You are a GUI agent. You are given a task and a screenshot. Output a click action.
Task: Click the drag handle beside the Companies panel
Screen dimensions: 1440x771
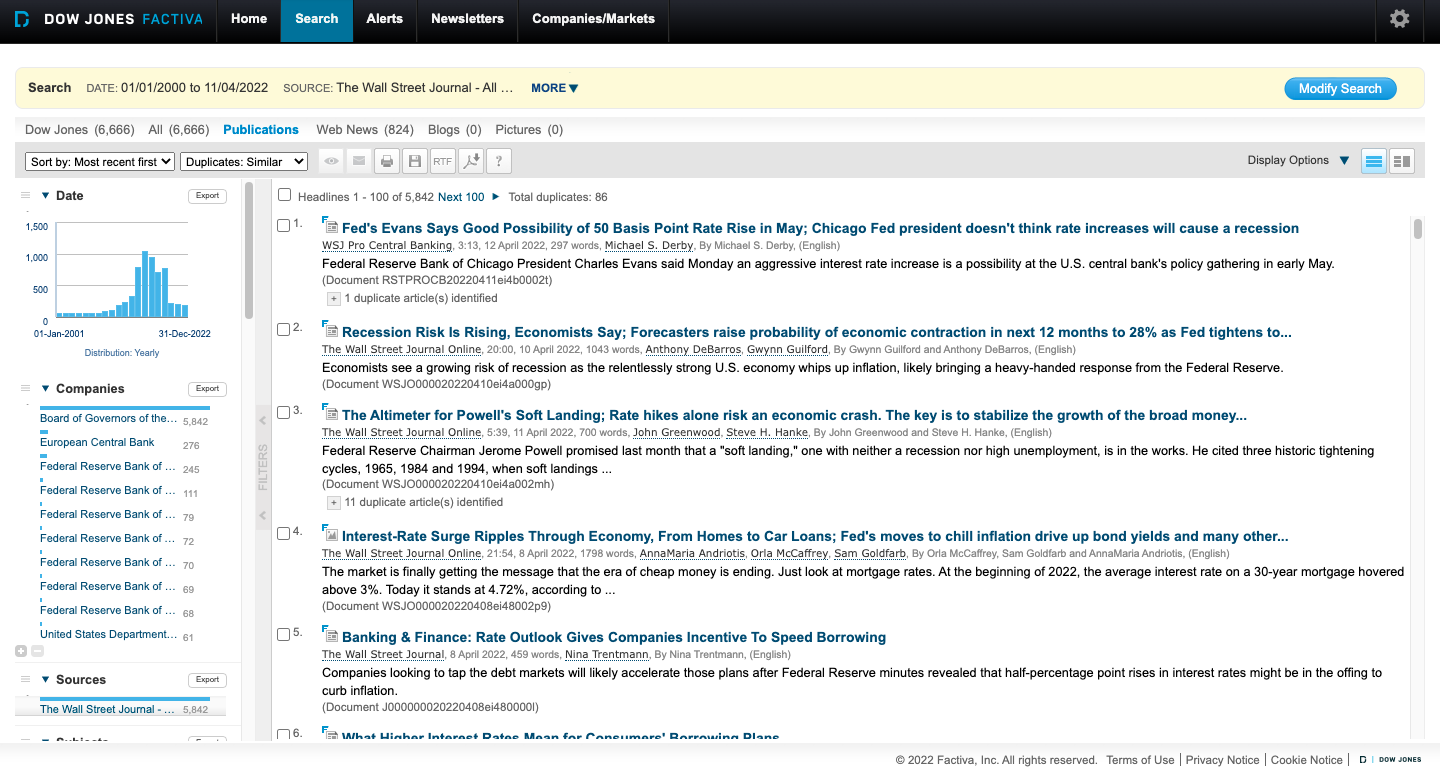click(x=26, y=389)
